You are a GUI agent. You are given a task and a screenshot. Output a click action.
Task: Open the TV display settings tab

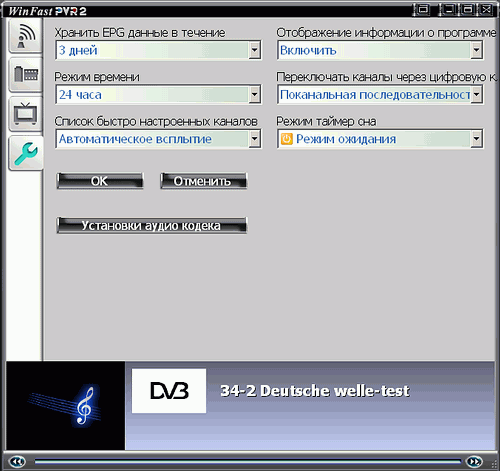25,114
